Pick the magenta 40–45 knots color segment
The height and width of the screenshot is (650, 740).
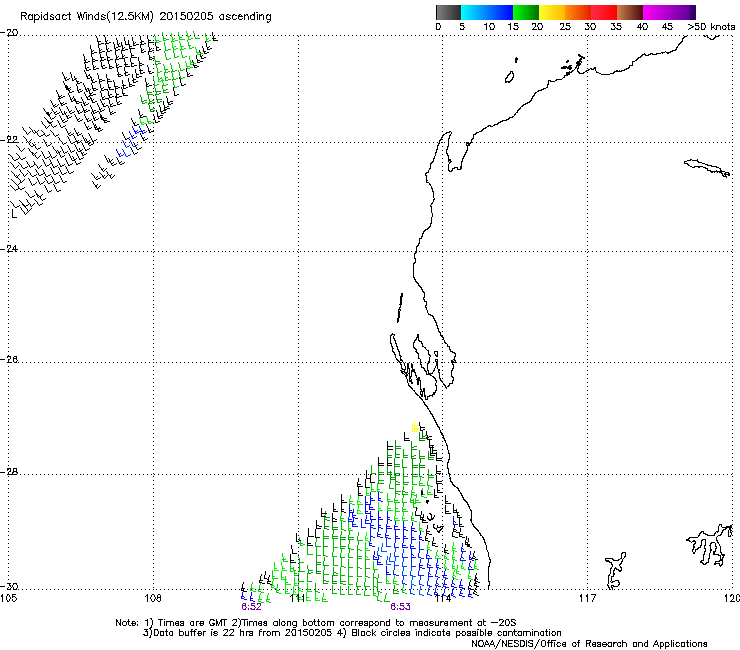click(656, 12)
